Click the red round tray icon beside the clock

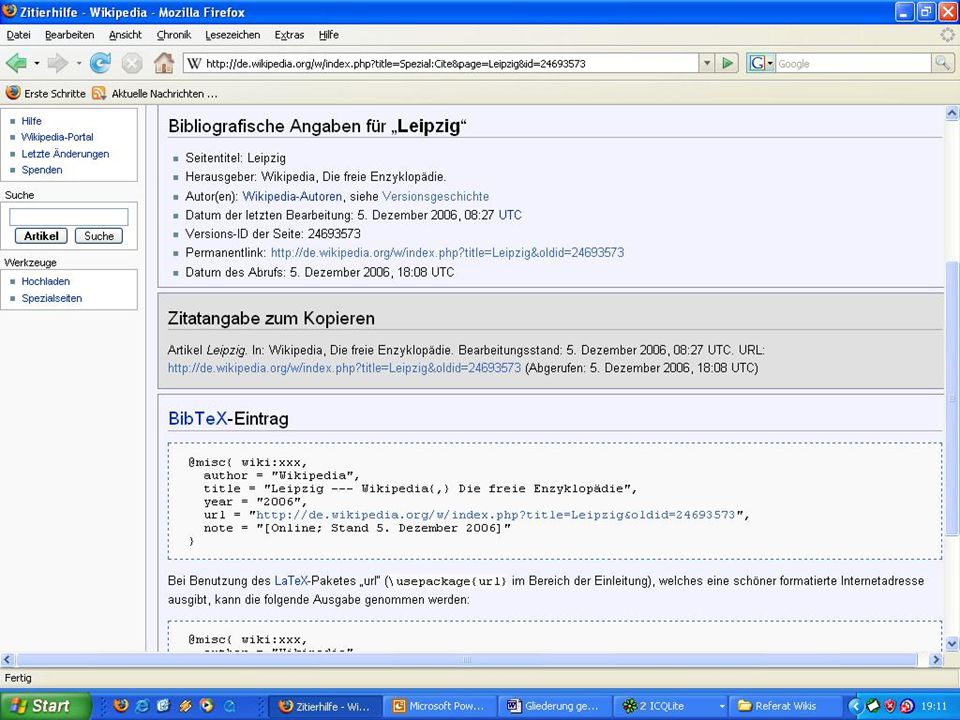(907, 706)
